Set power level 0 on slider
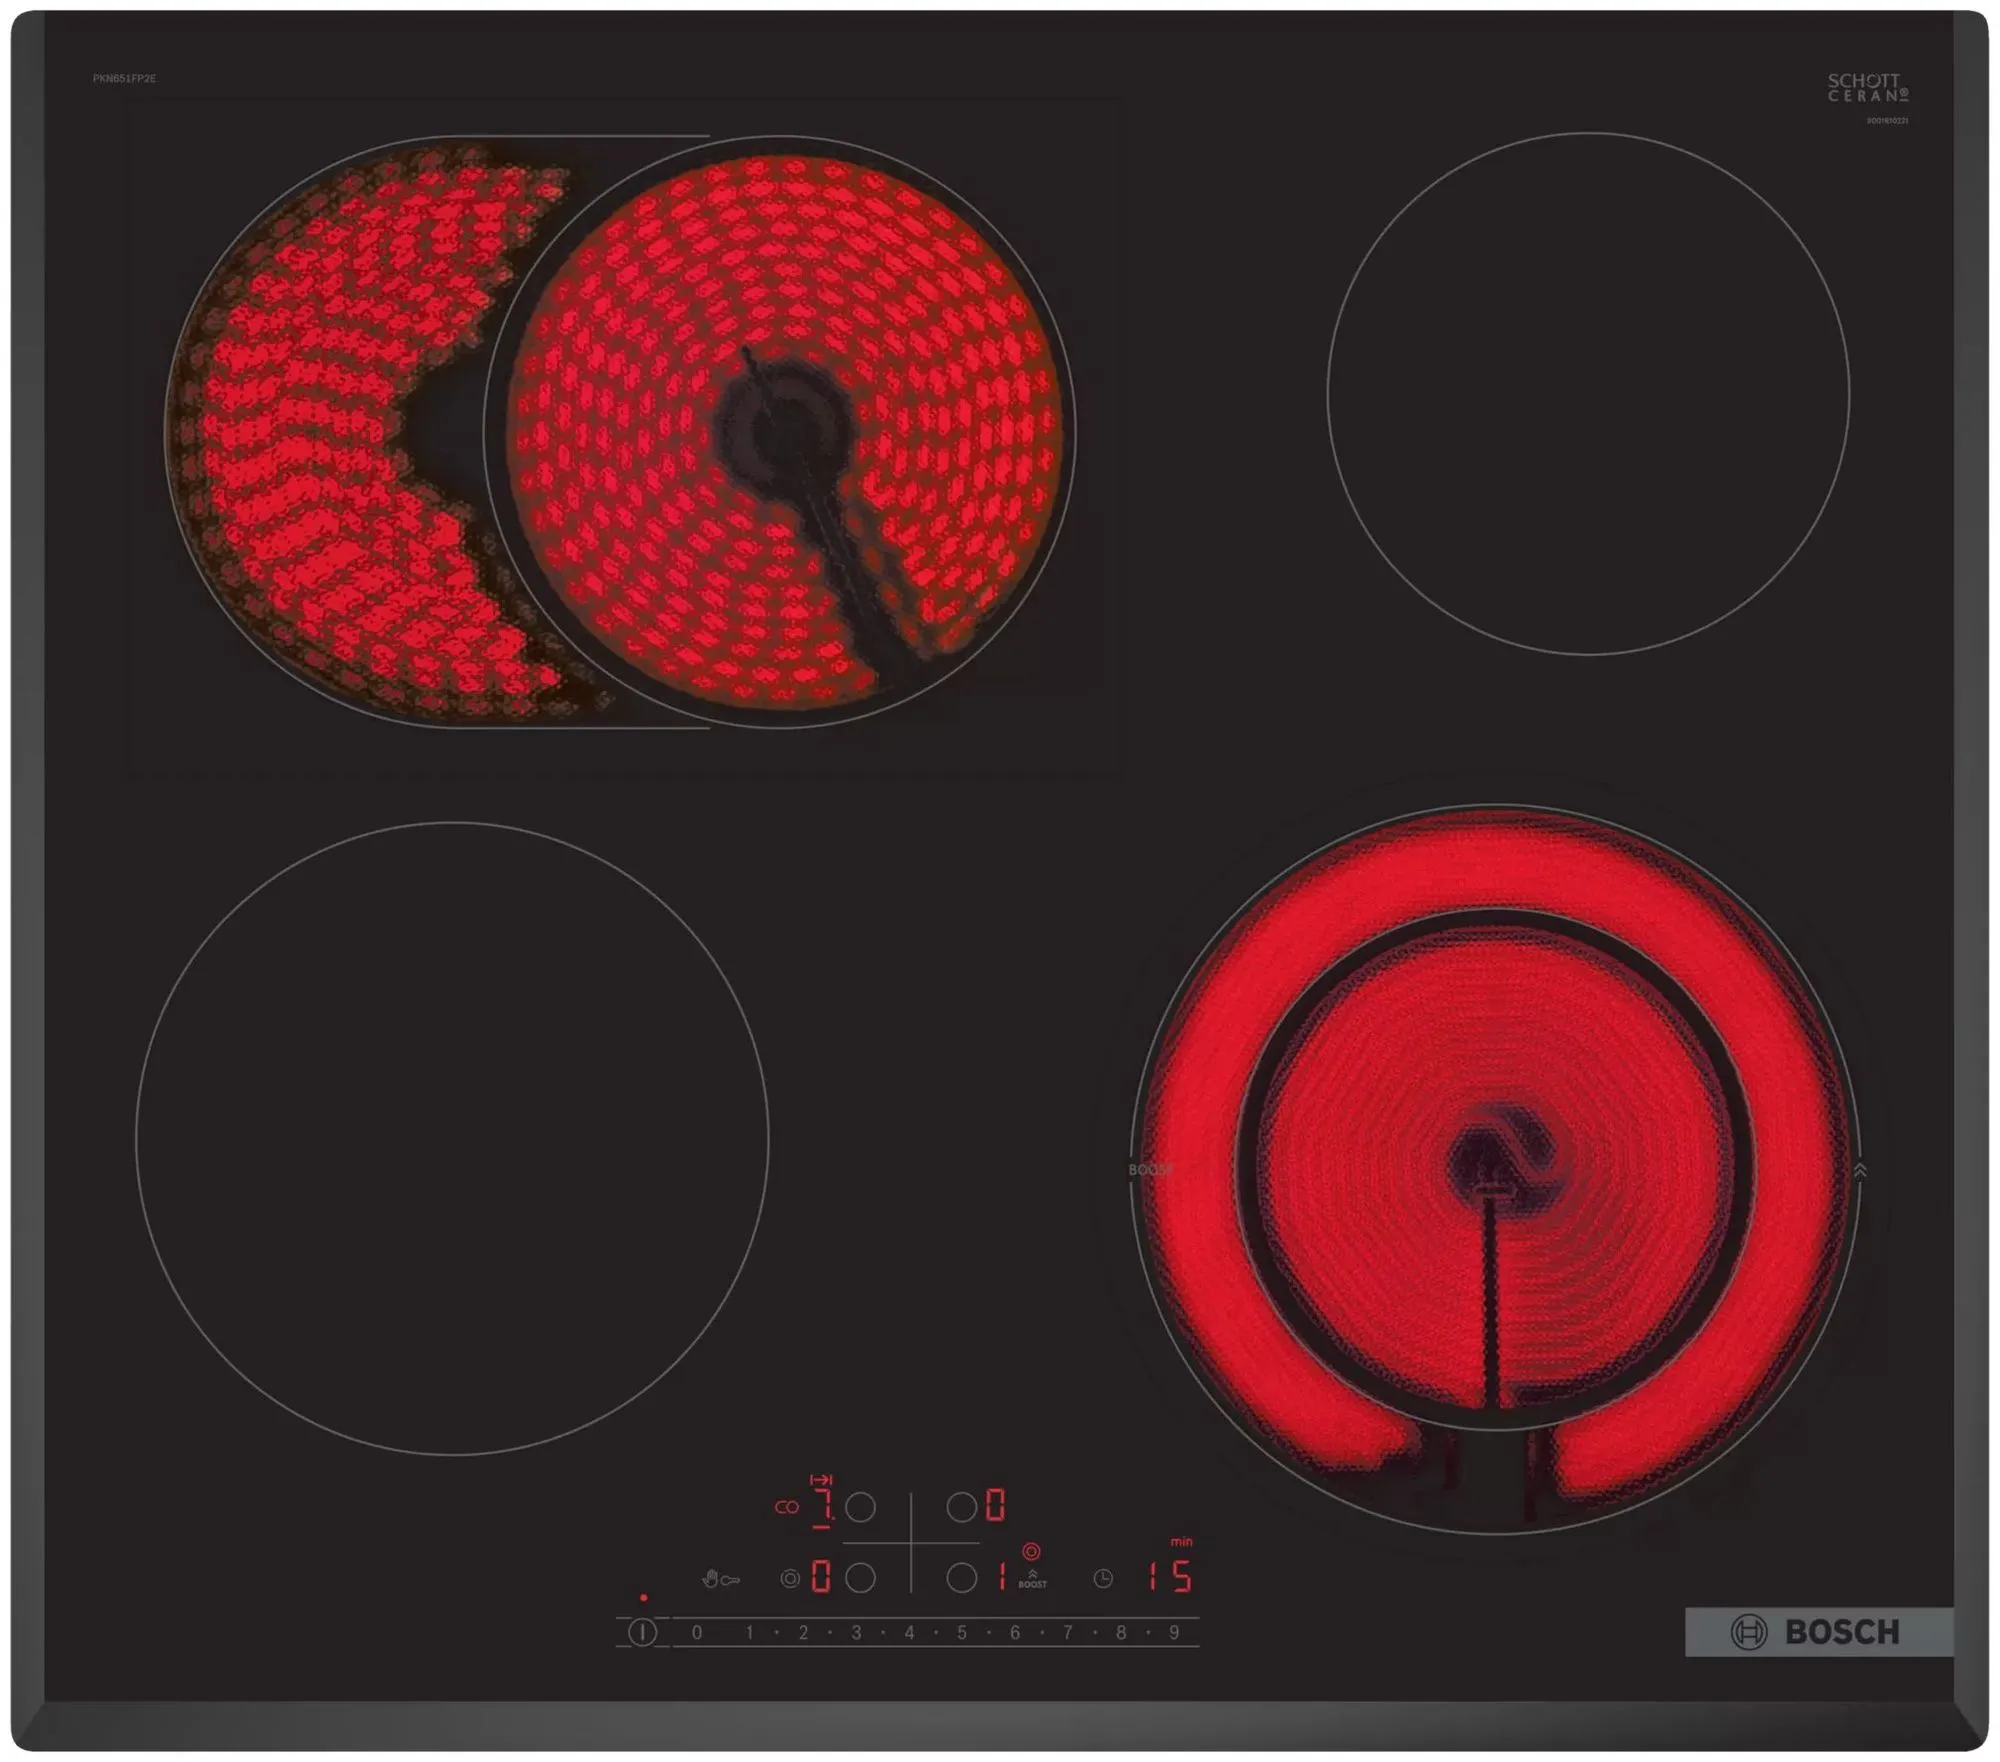 coord(697,1633)
